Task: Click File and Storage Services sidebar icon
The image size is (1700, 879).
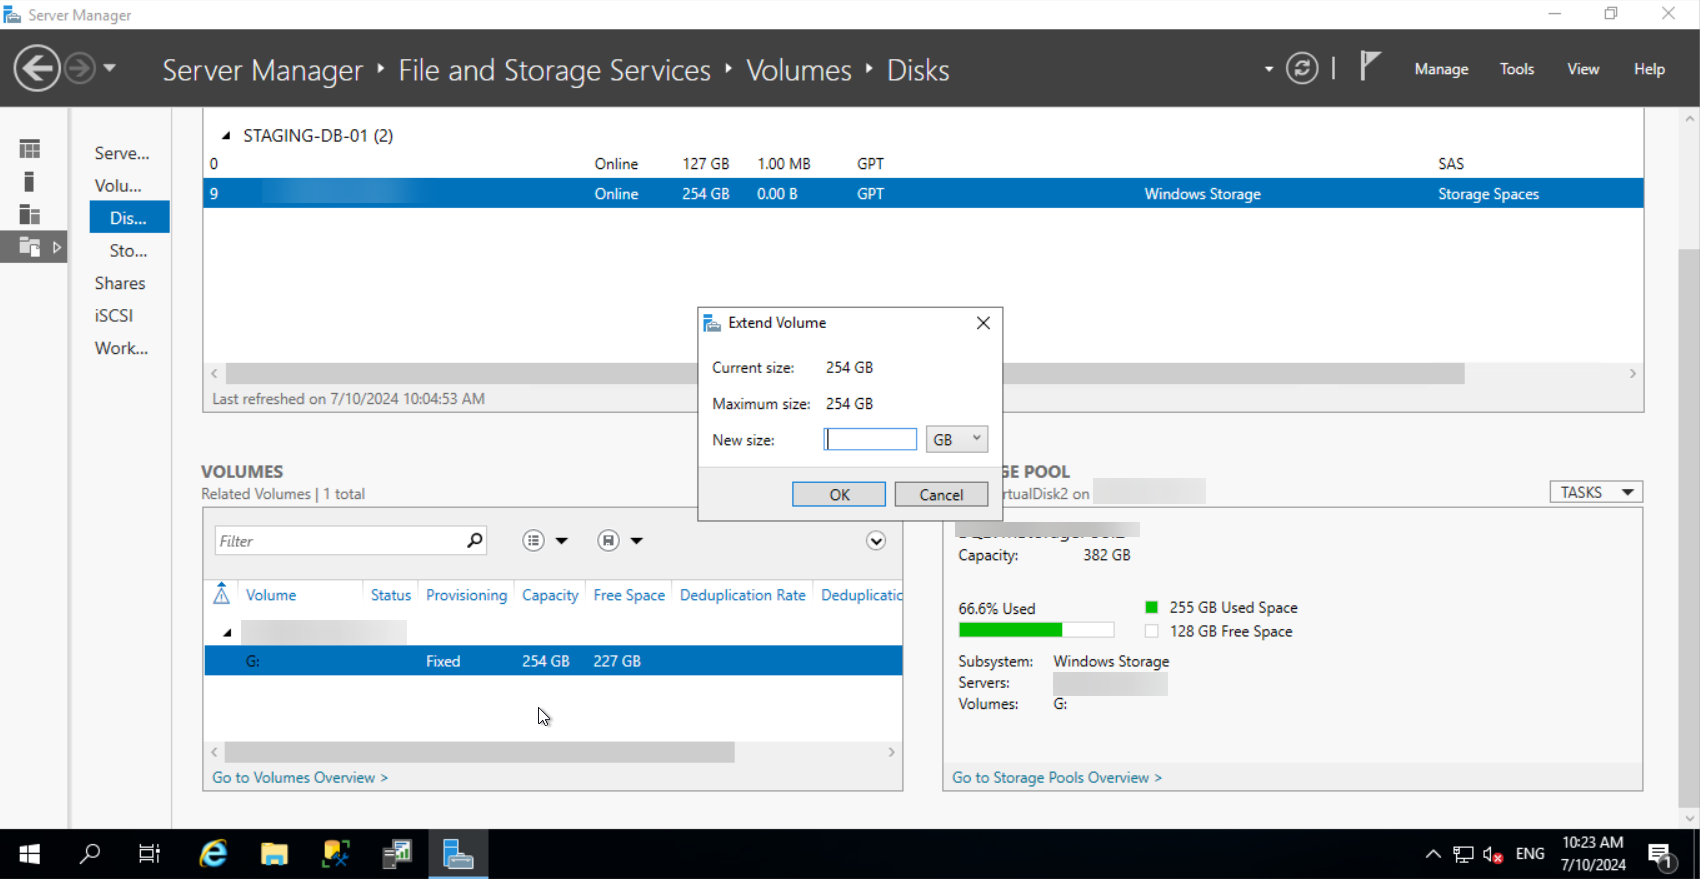Action: tap(30, 247)
